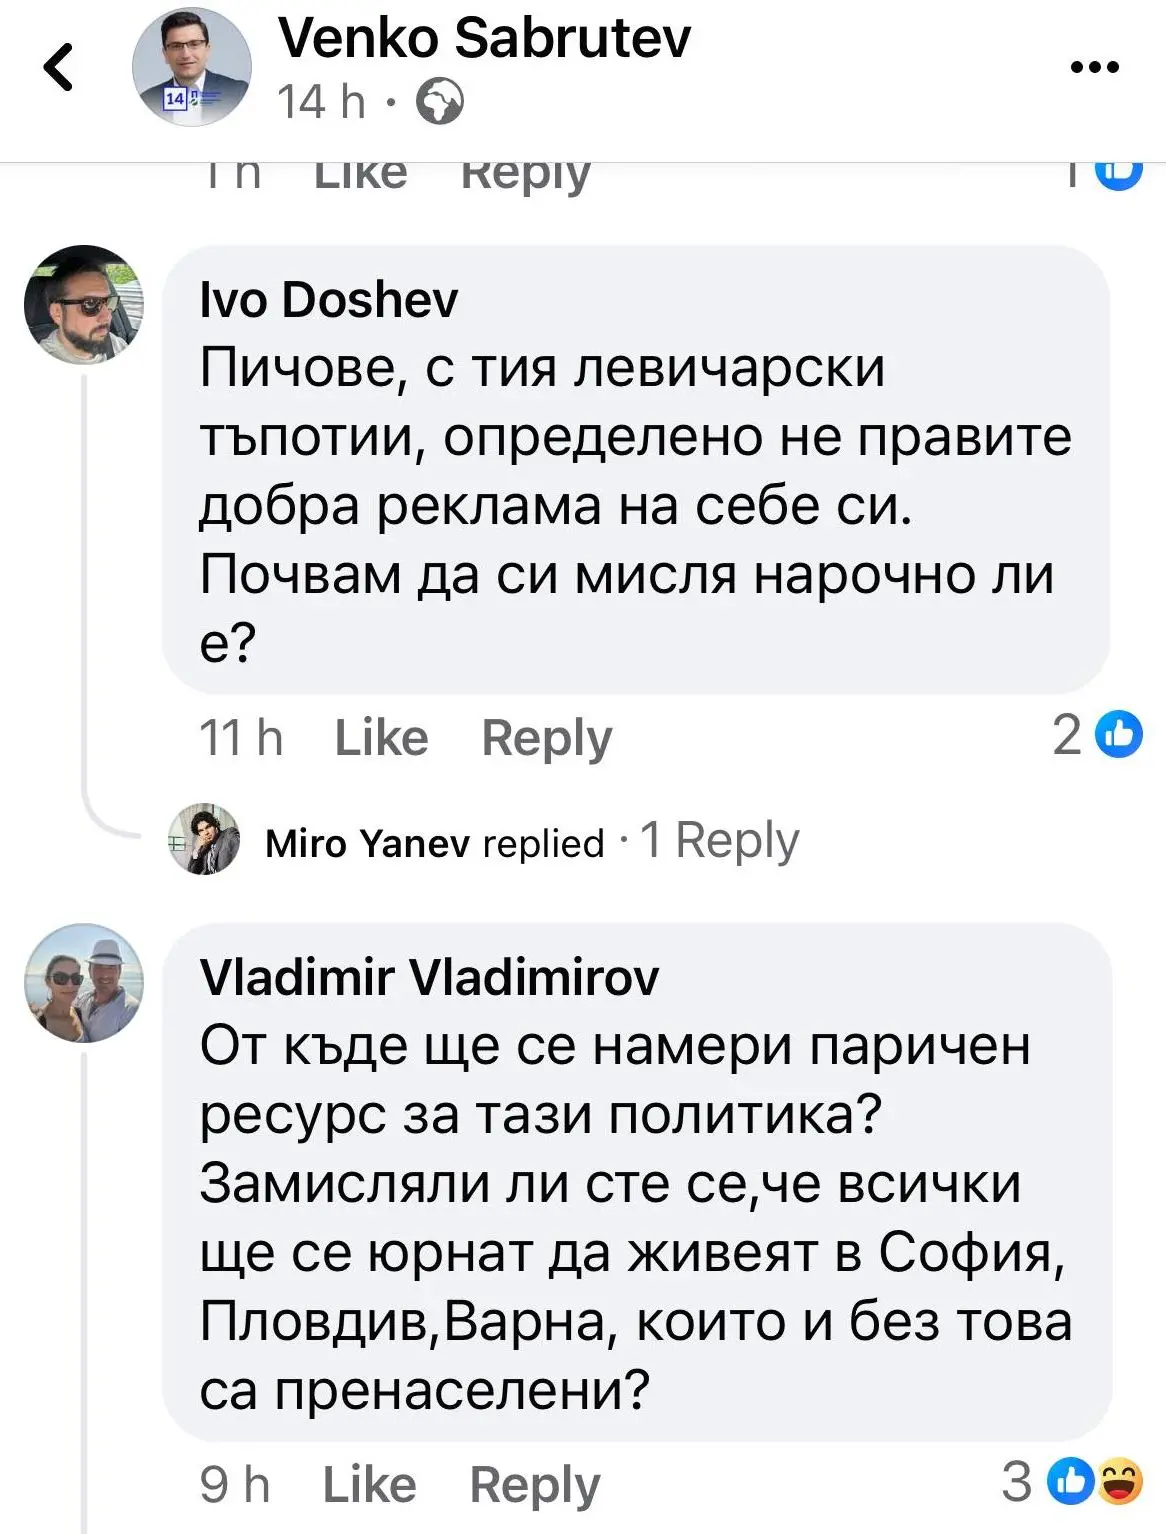Tap the back arrow icon
1166x1534 pixels.
[x=60, y=68]
